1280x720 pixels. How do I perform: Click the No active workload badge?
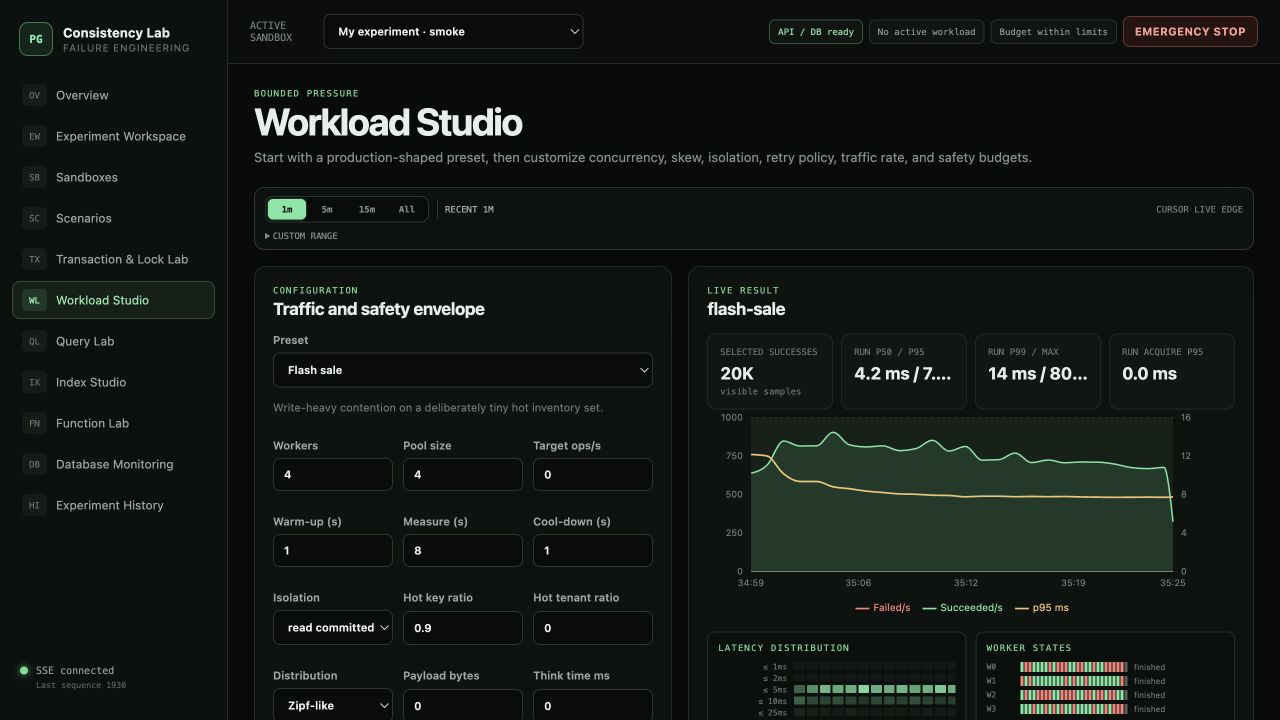926,32
